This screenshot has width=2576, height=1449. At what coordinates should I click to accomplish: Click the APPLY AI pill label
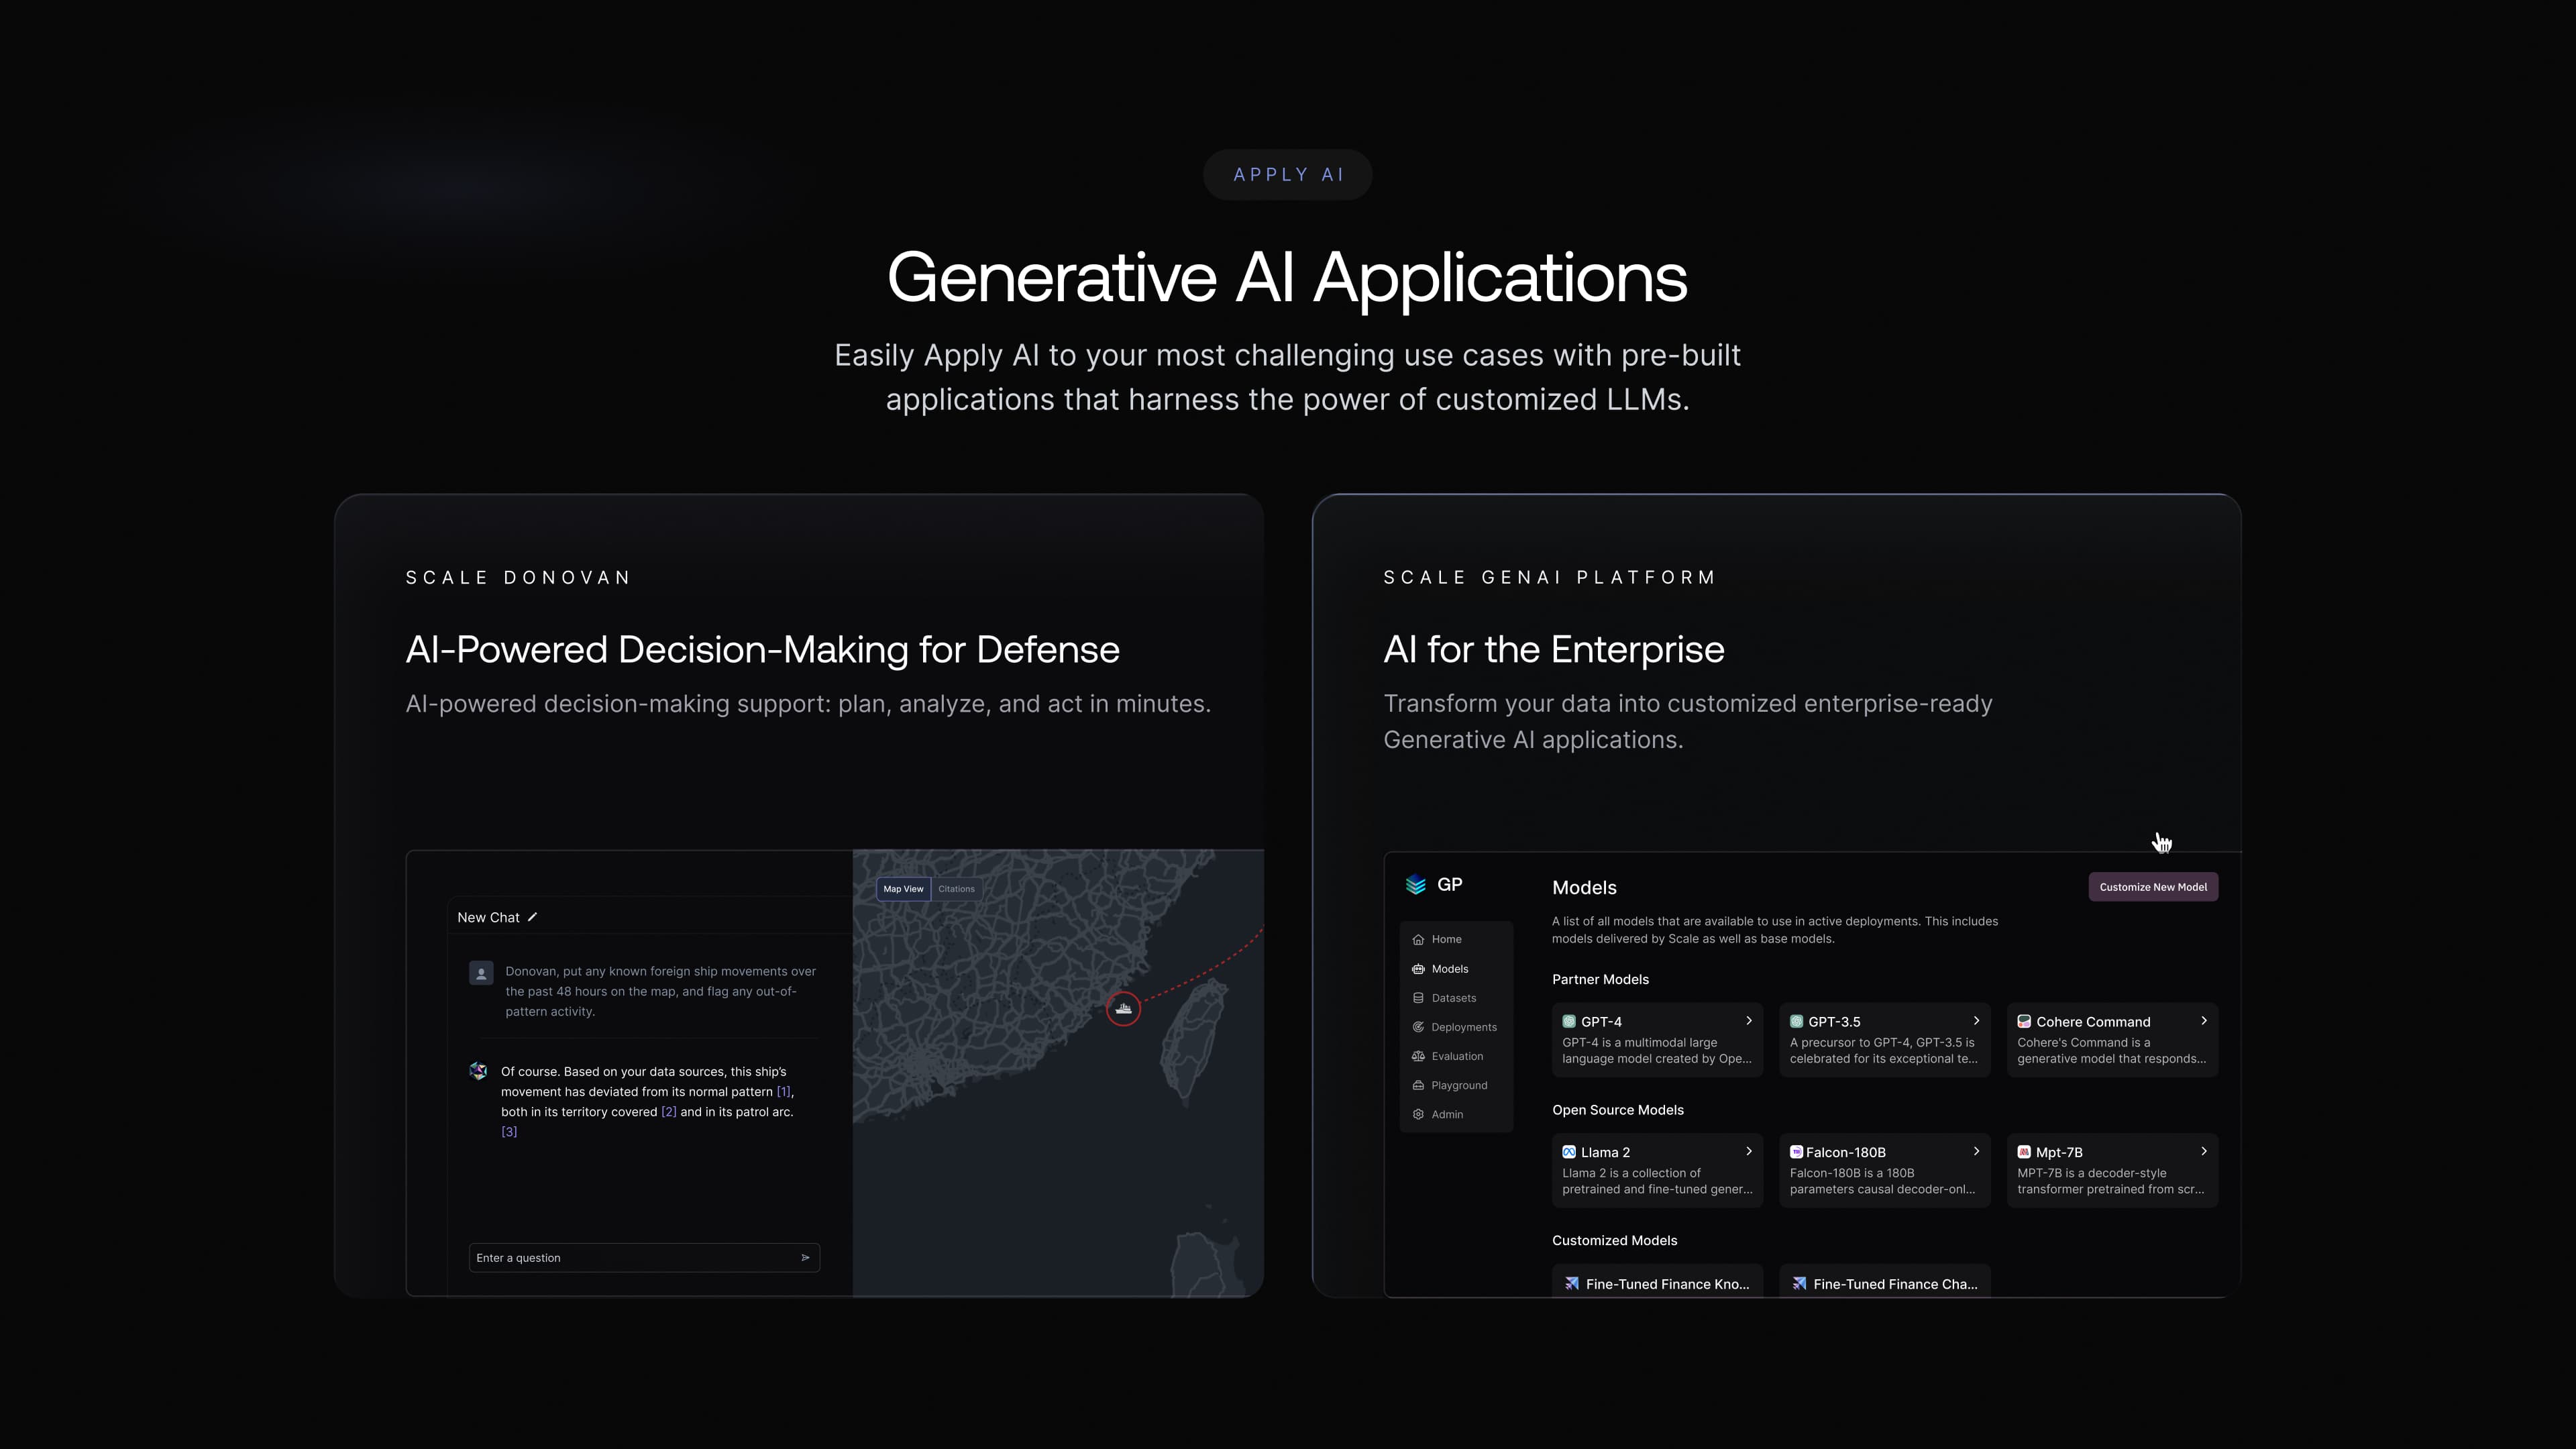(1287, 175)
